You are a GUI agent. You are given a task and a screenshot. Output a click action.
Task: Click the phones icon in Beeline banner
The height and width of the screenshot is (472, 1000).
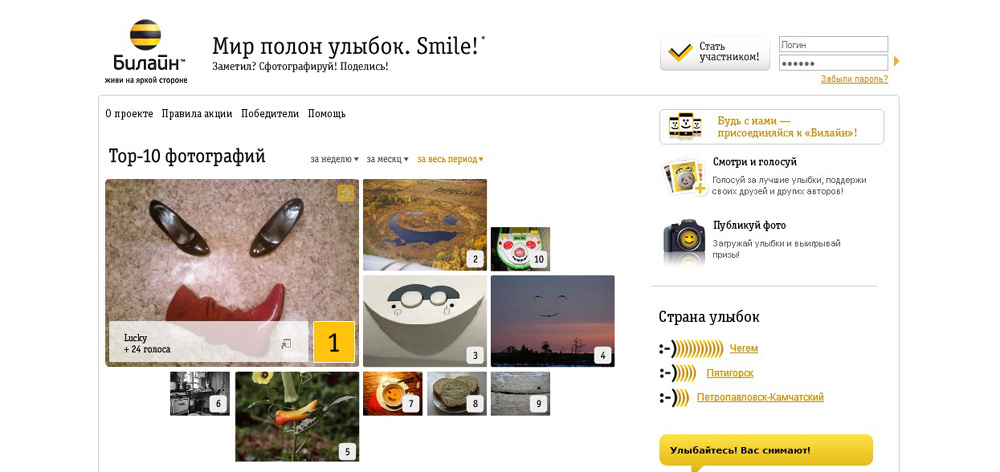click(685, 126)
